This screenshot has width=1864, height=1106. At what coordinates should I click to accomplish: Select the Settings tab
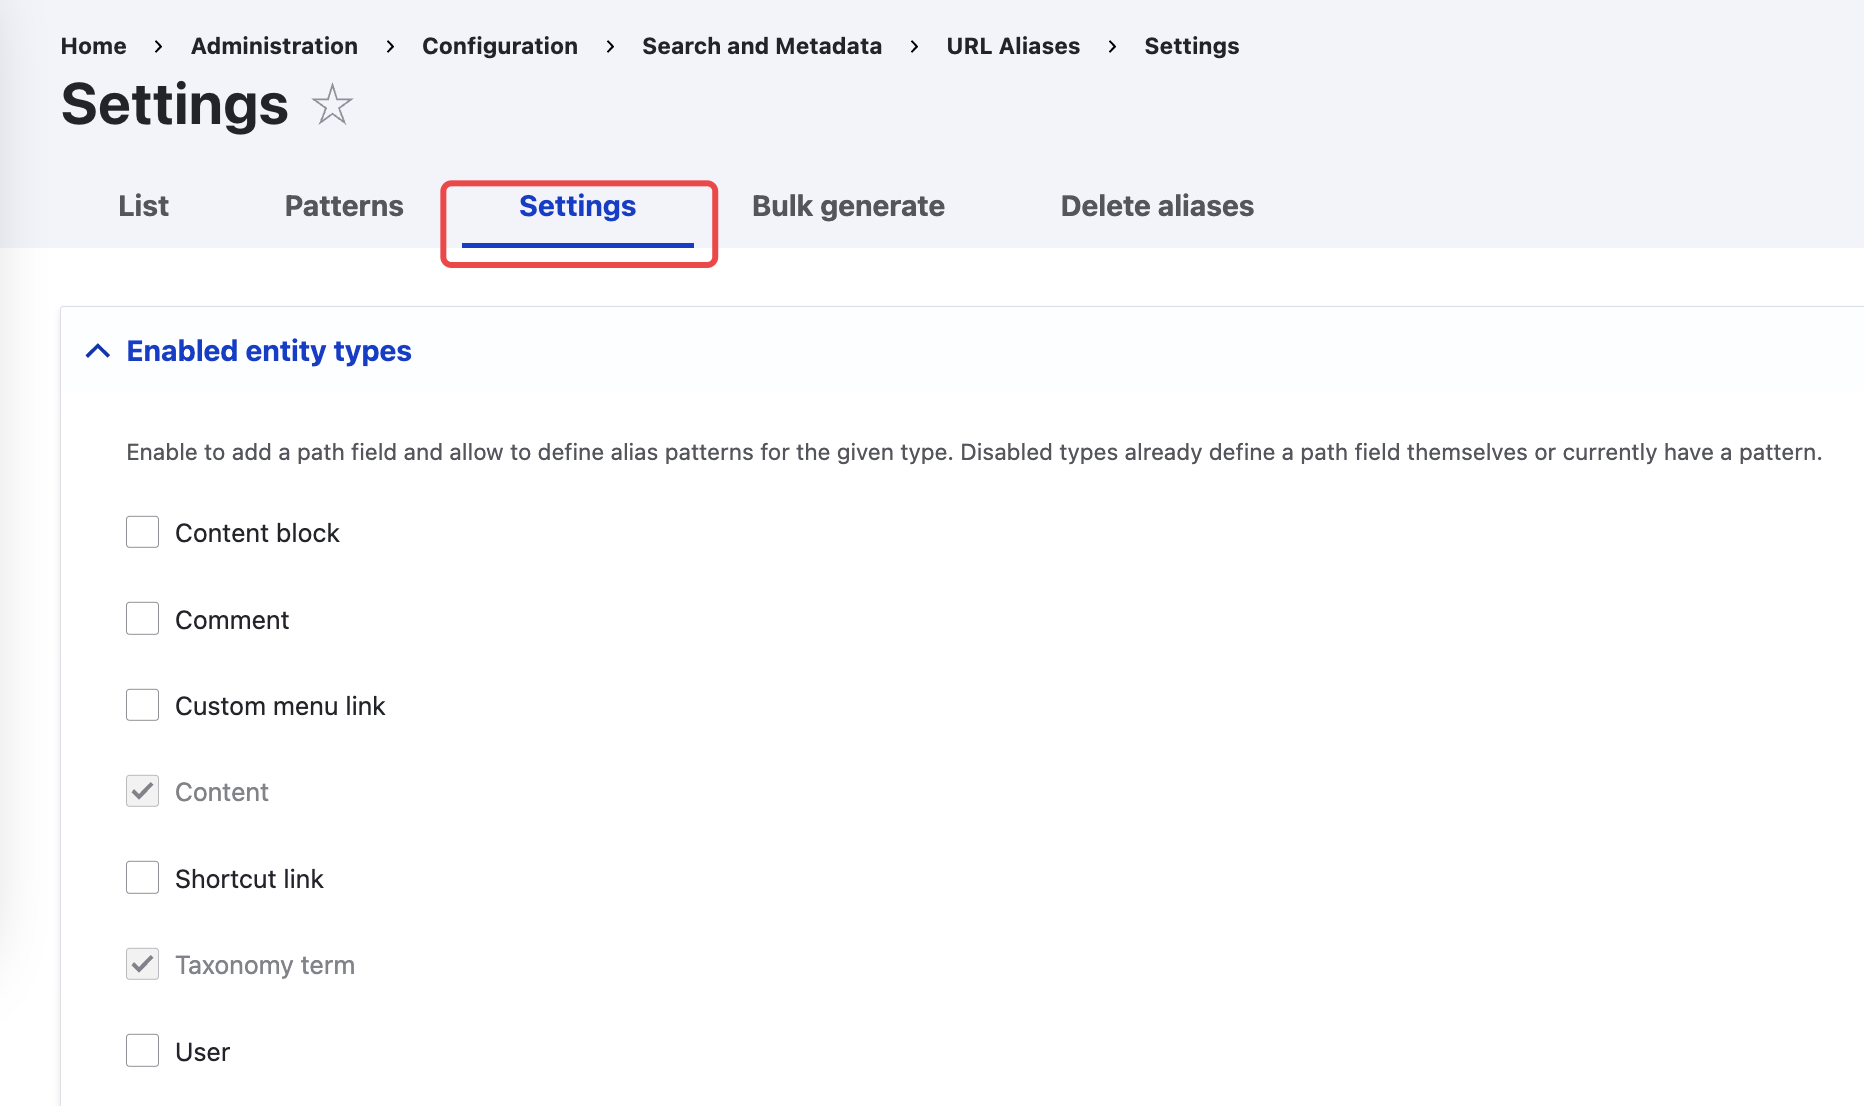click(x=577, y=206)
